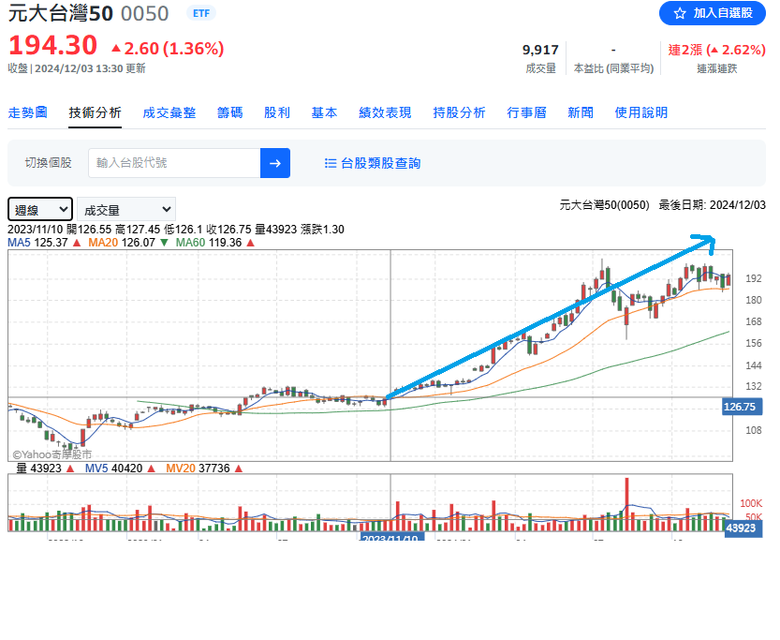Click the MV20 37736 volume legend
Image resolution: width=780 pixels, height=640 pixels.
coord(204,468)
